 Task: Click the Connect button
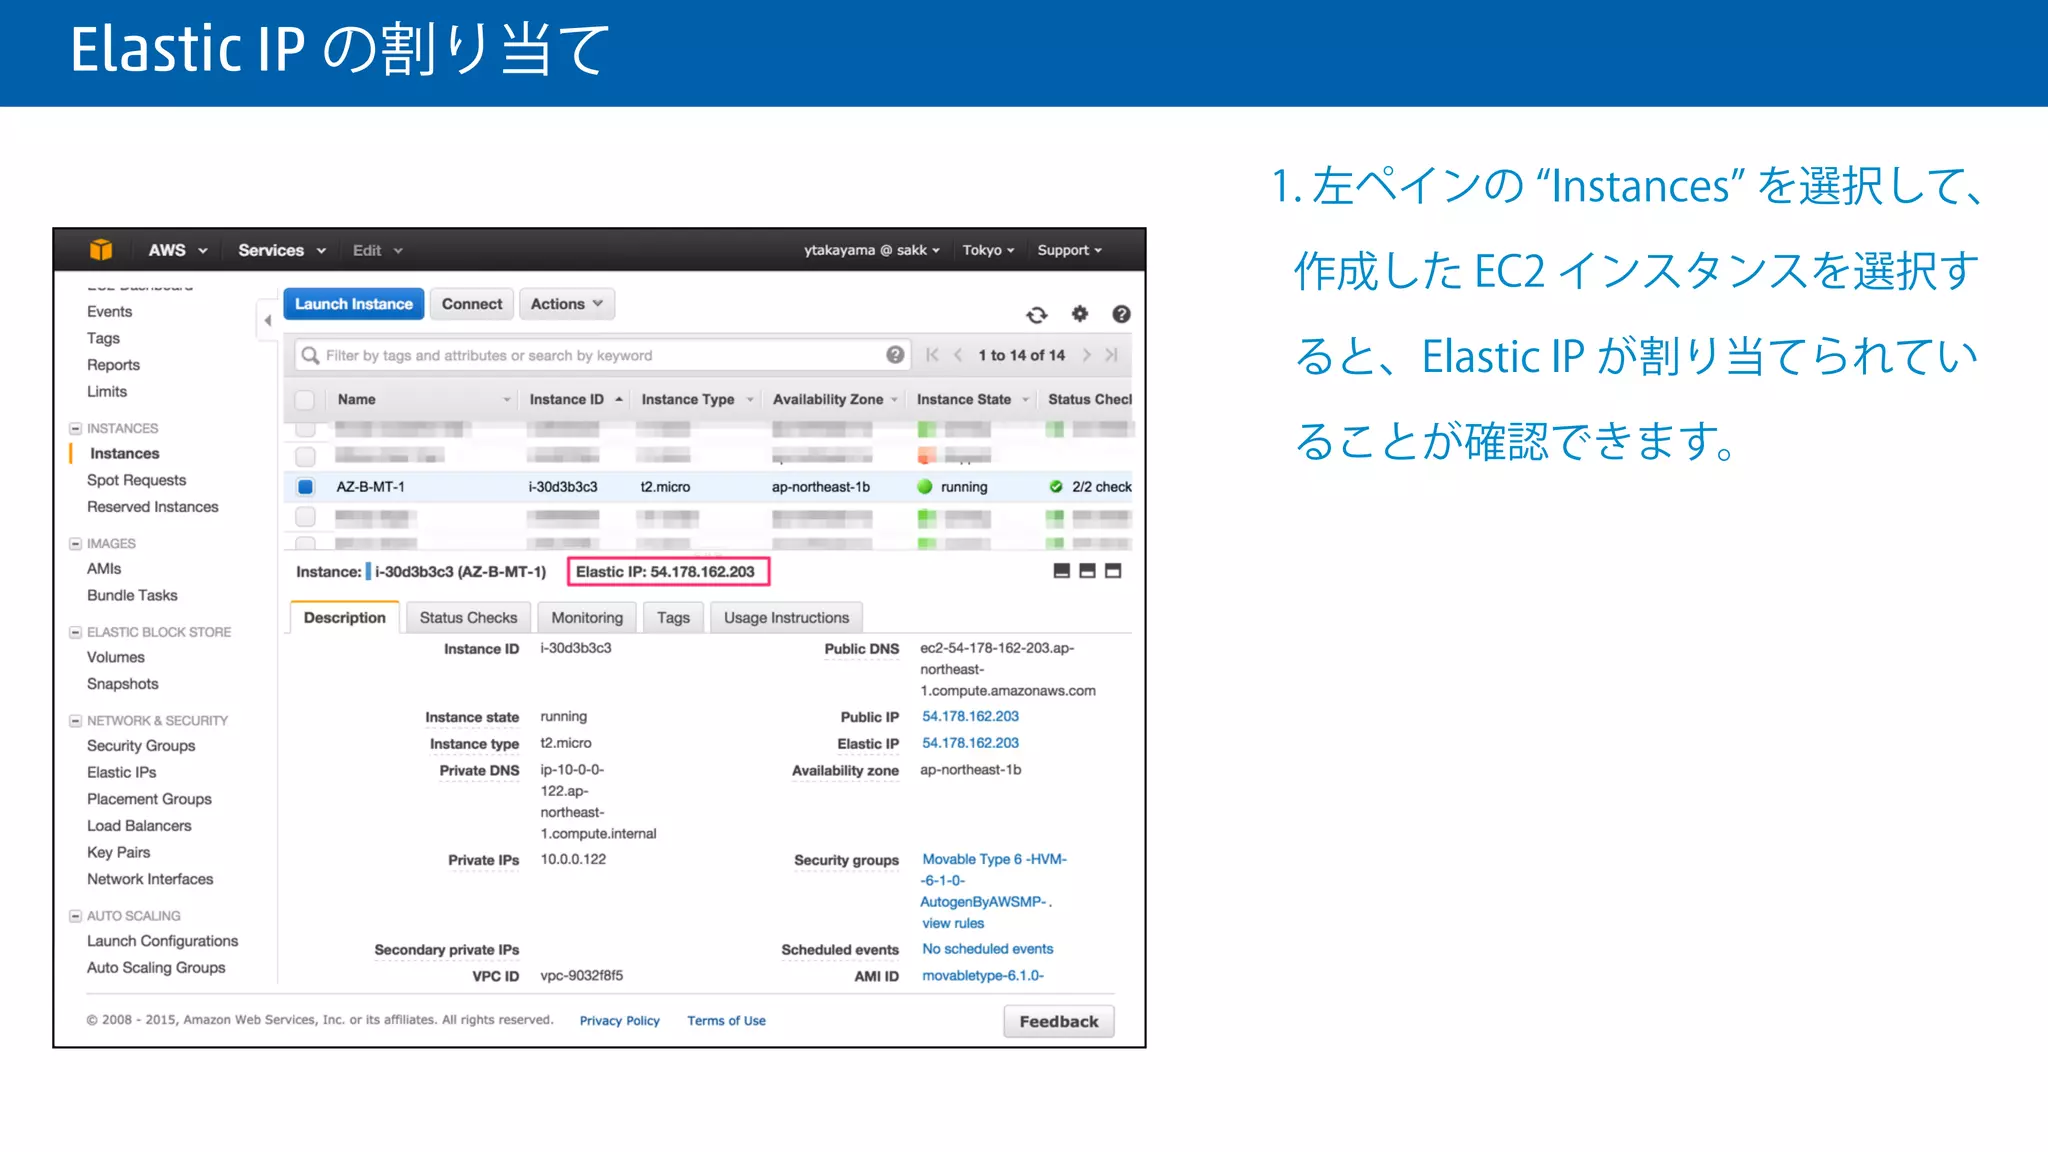[x=472, y=304]
